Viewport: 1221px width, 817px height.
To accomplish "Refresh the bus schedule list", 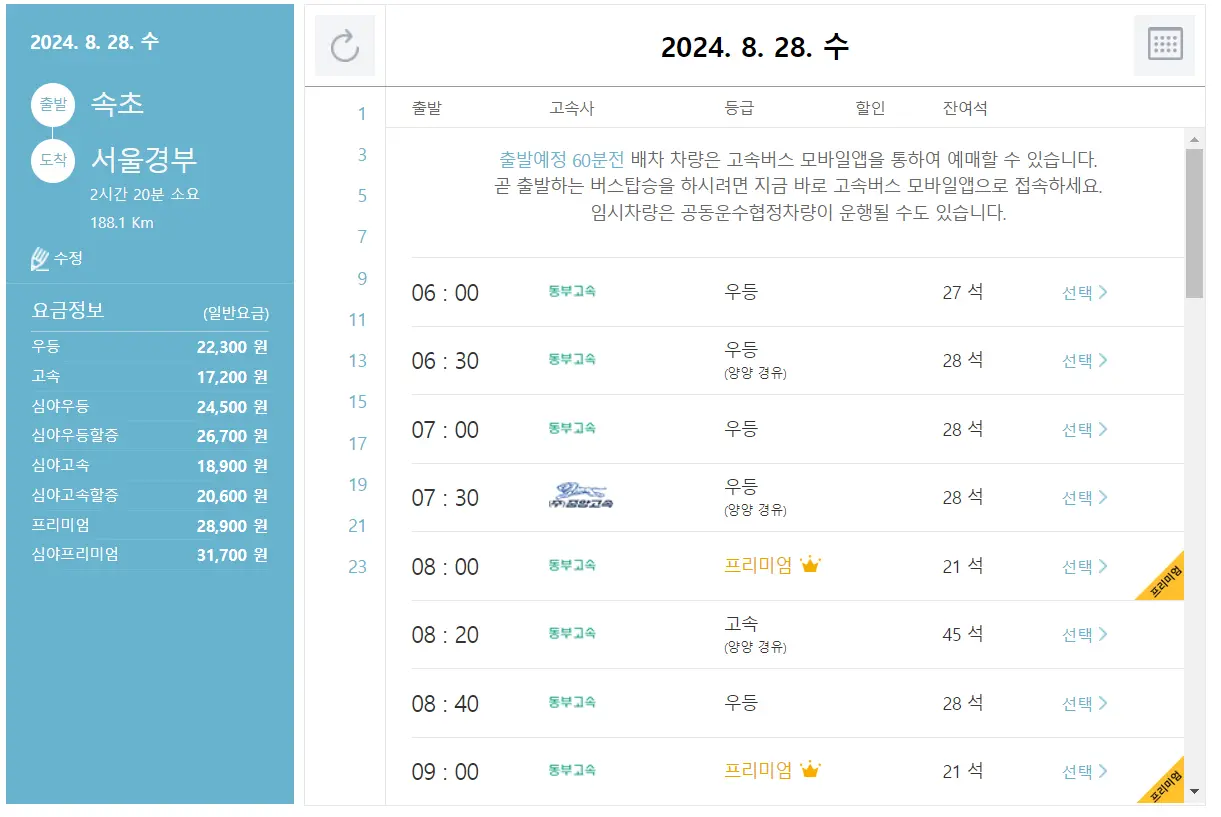I will coord(345,47).
